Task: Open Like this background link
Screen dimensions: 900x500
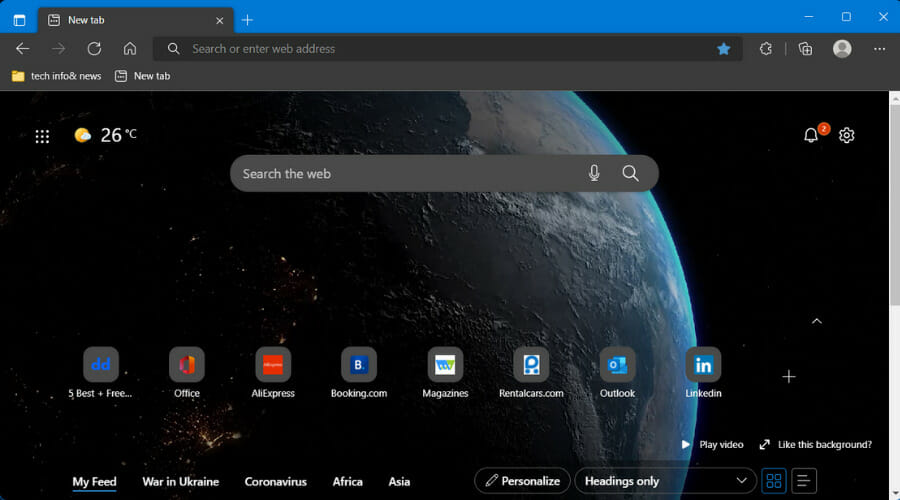Action: click(816, 444)
